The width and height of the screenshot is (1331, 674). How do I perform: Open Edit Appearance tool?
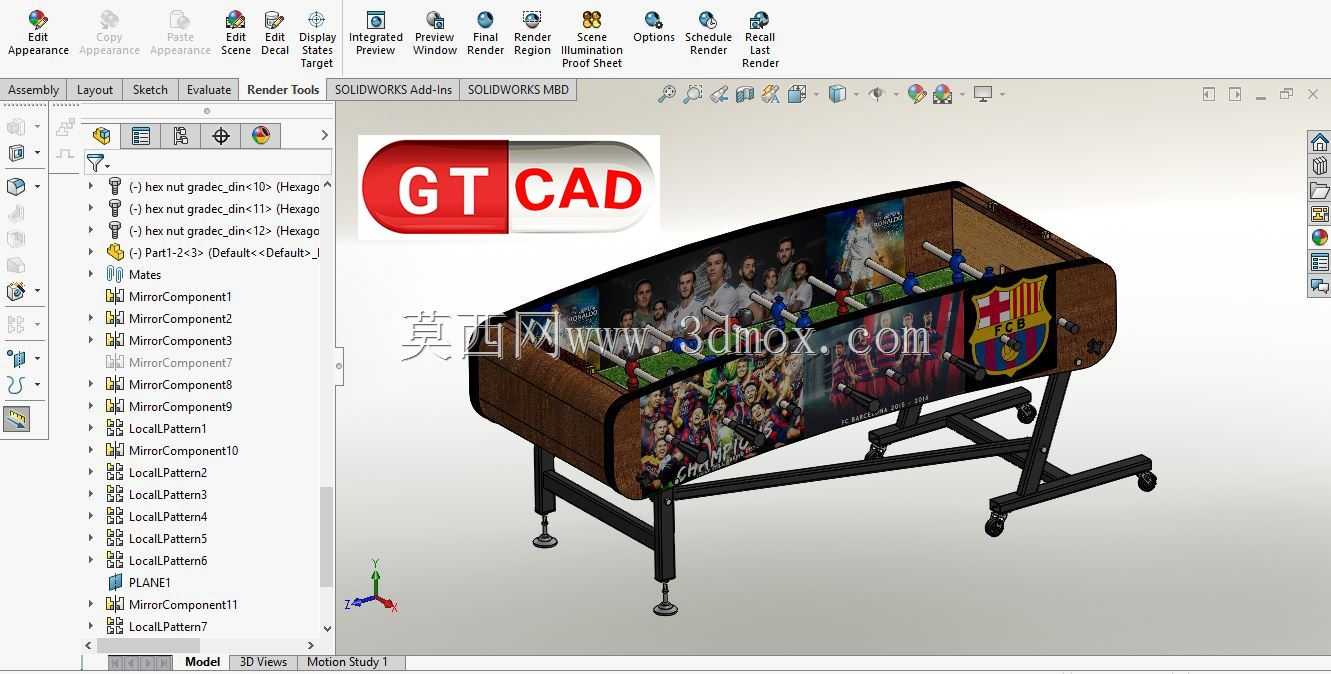pos(38,33)
